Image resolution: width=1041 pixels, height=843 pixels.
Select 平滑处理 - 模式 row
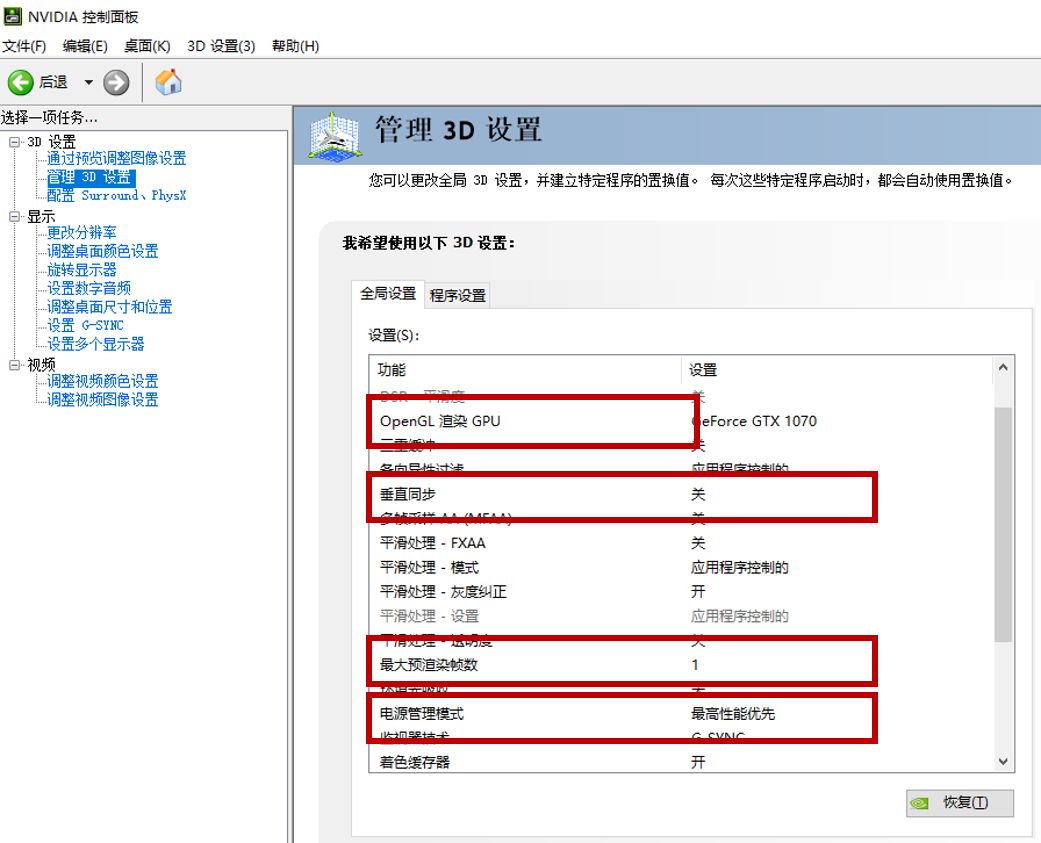coord(681,568)
